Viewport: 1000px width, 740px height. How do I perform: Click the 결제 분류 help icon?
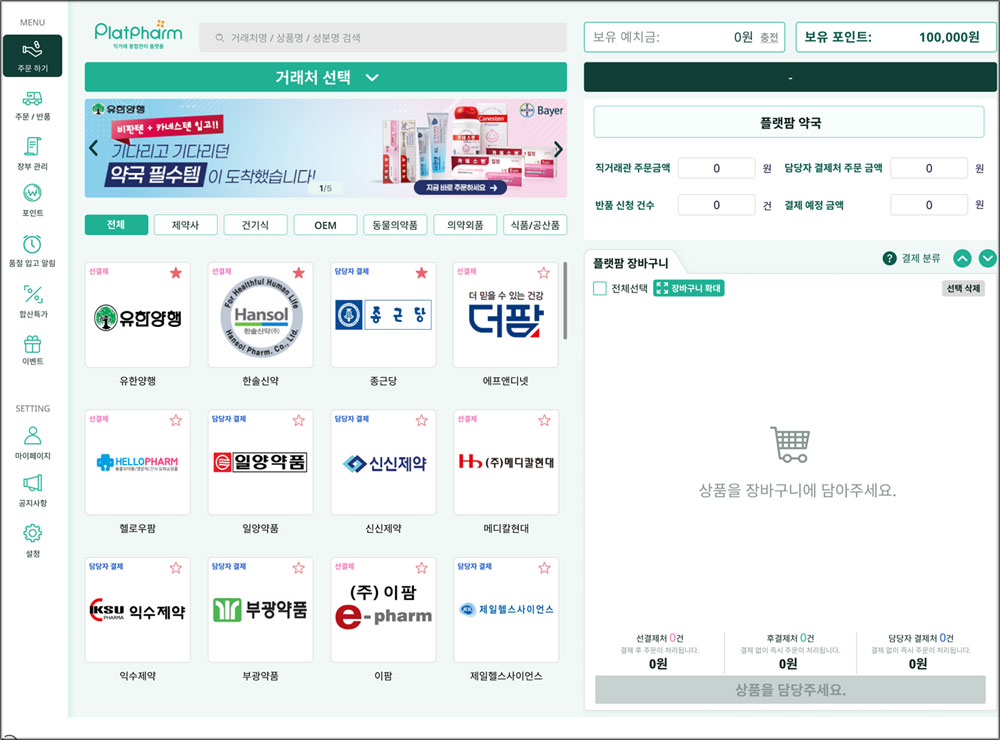coord(889,258)
